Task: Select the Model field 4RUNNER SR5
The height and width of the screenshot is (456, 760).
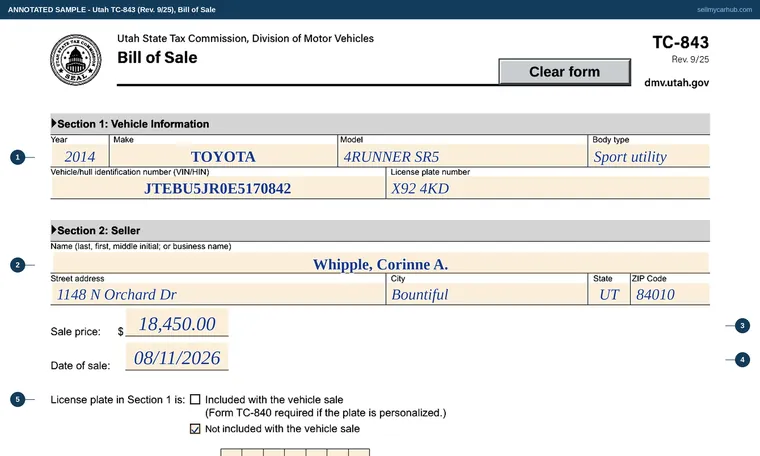Action: pos(462,156)
